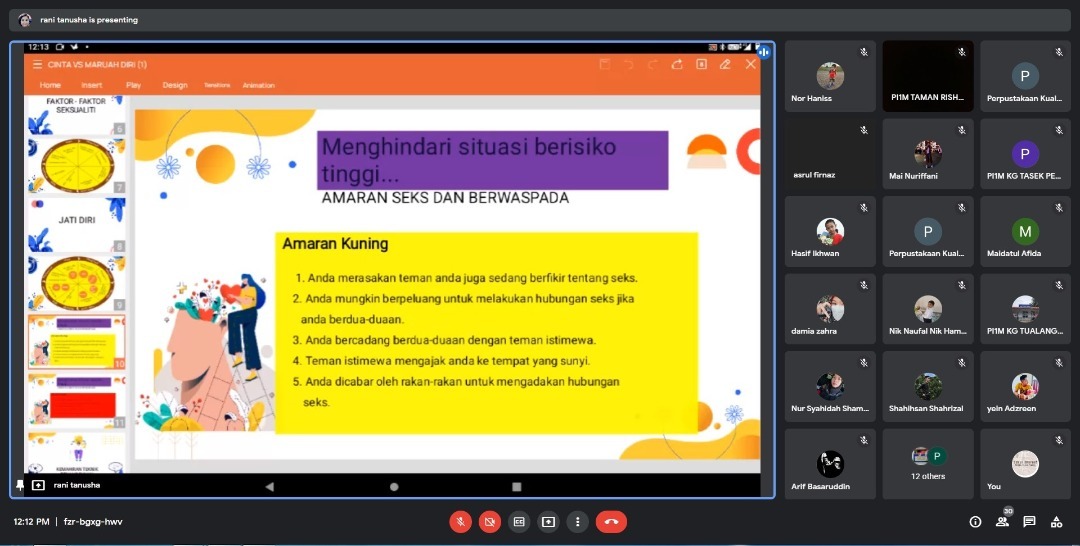The width and height of the screenshot is (1080, 546).
Task: Click the pen edit icon in orange toolbar
Action: [x=725, y=64]
